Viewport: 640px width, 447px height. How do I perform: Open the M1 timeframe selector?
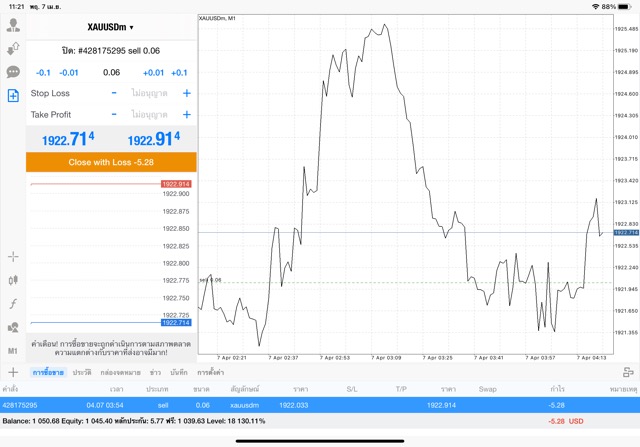[13, 351]
